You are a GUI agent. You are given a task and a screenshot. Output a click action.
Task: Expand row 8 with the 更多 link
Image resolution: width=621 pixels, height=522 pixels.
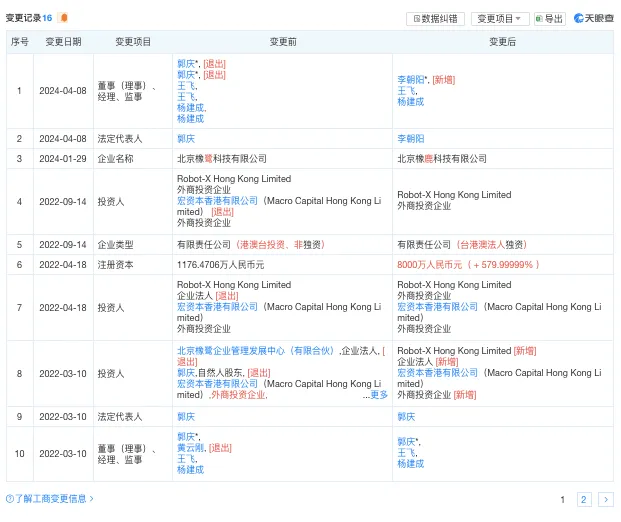378,395
